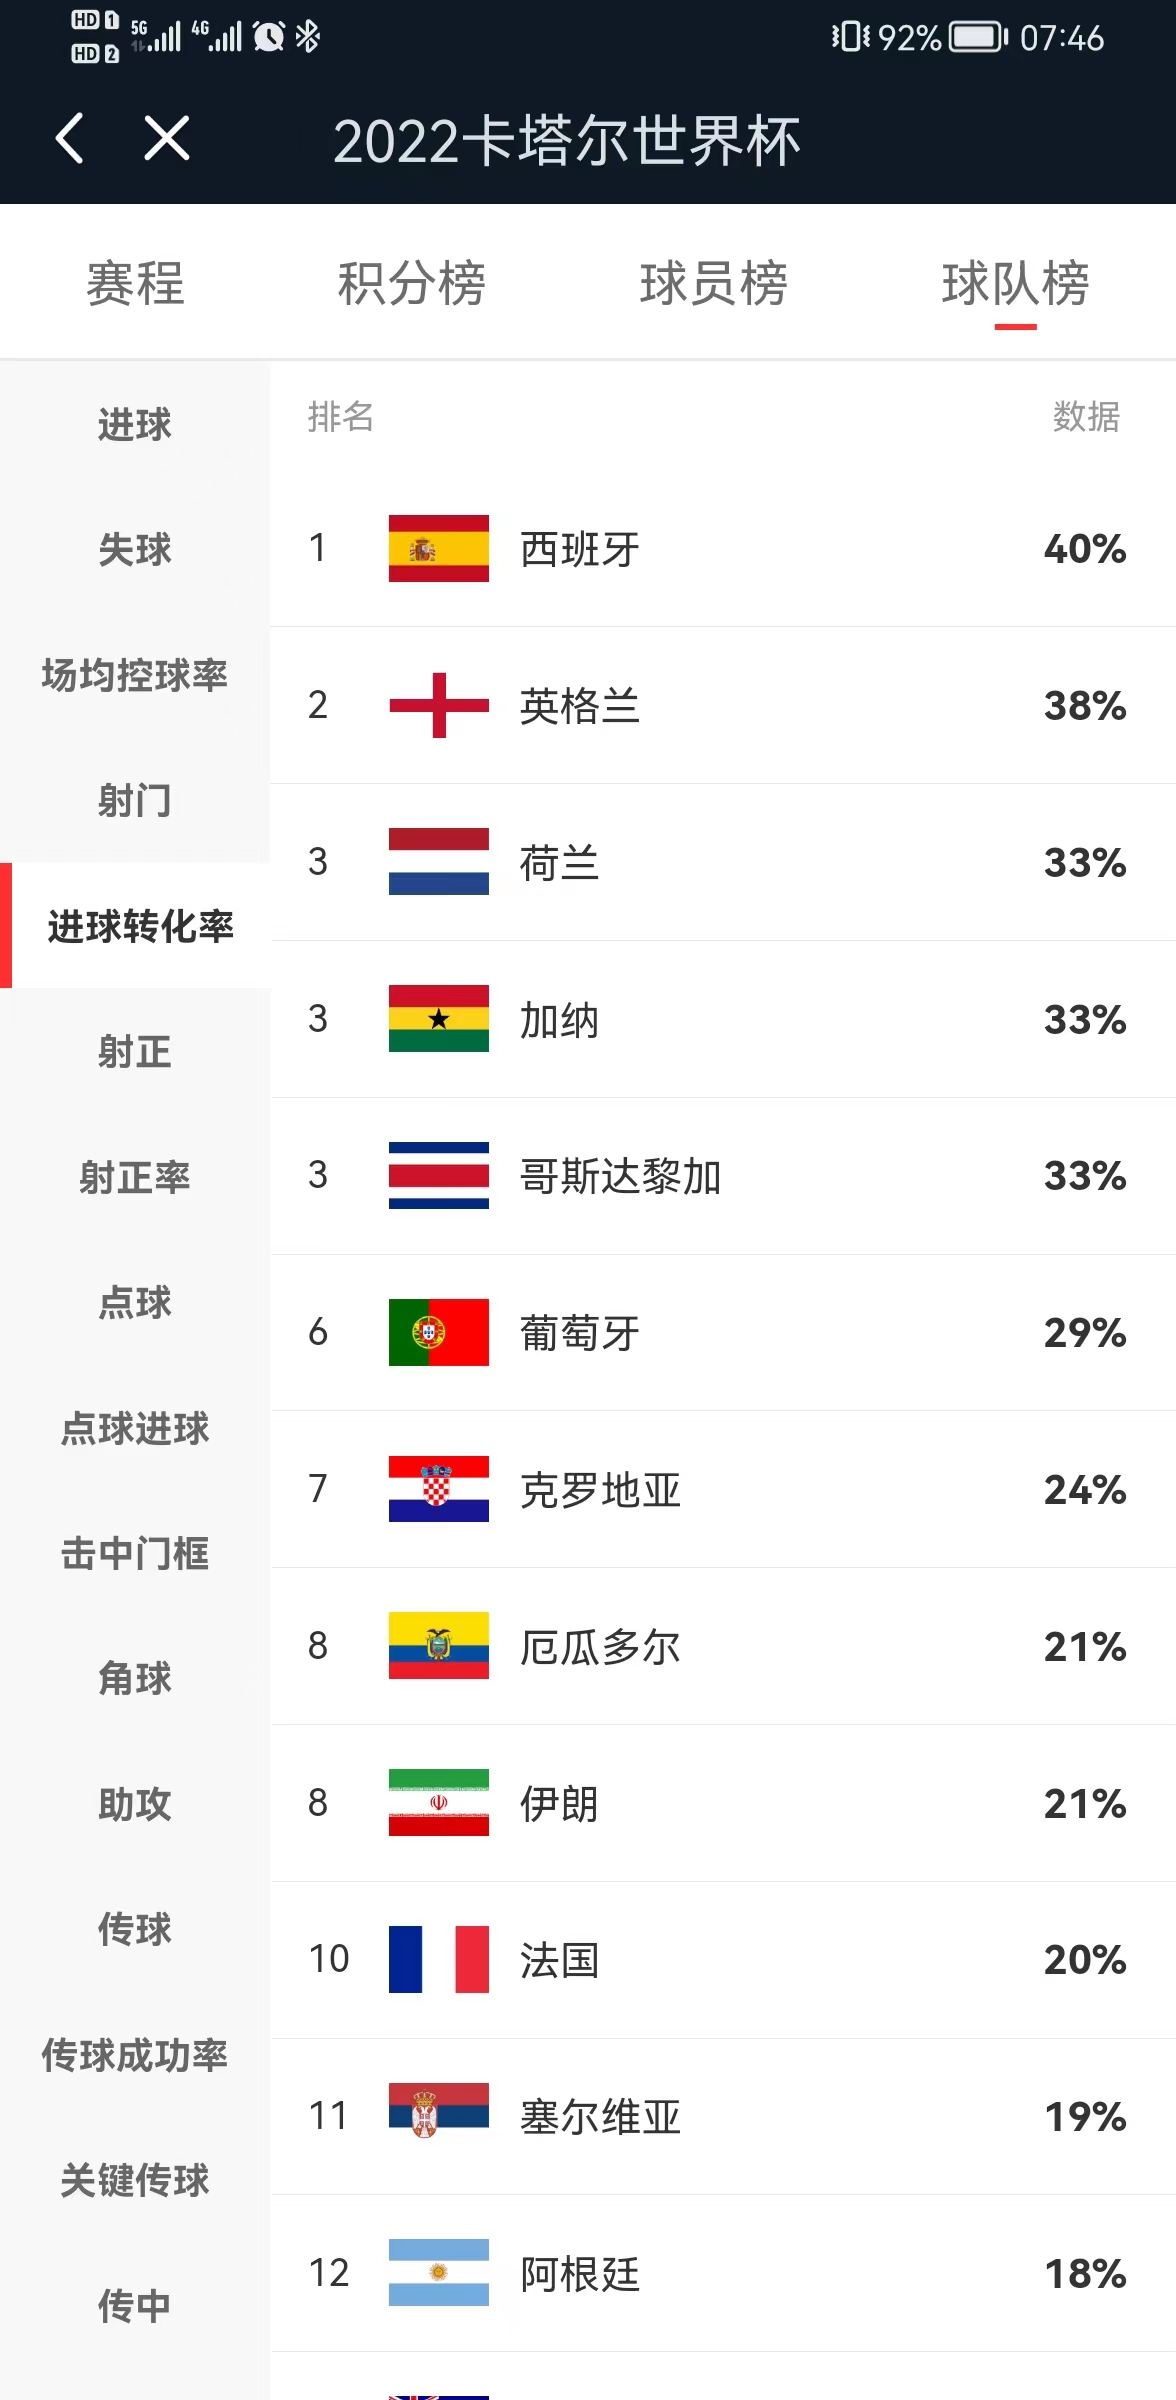Click the France flag icon
Image resolution: width=1176 pixels, height=2400 pixels.
[x=438, y=1960]
